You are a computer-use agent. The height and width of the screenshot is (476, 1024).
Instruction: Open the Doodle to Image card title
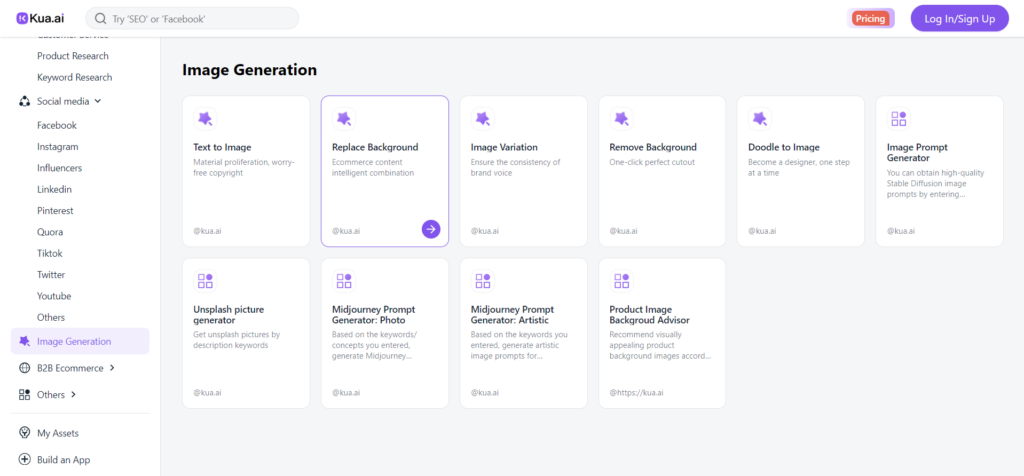tap(784, 148)
